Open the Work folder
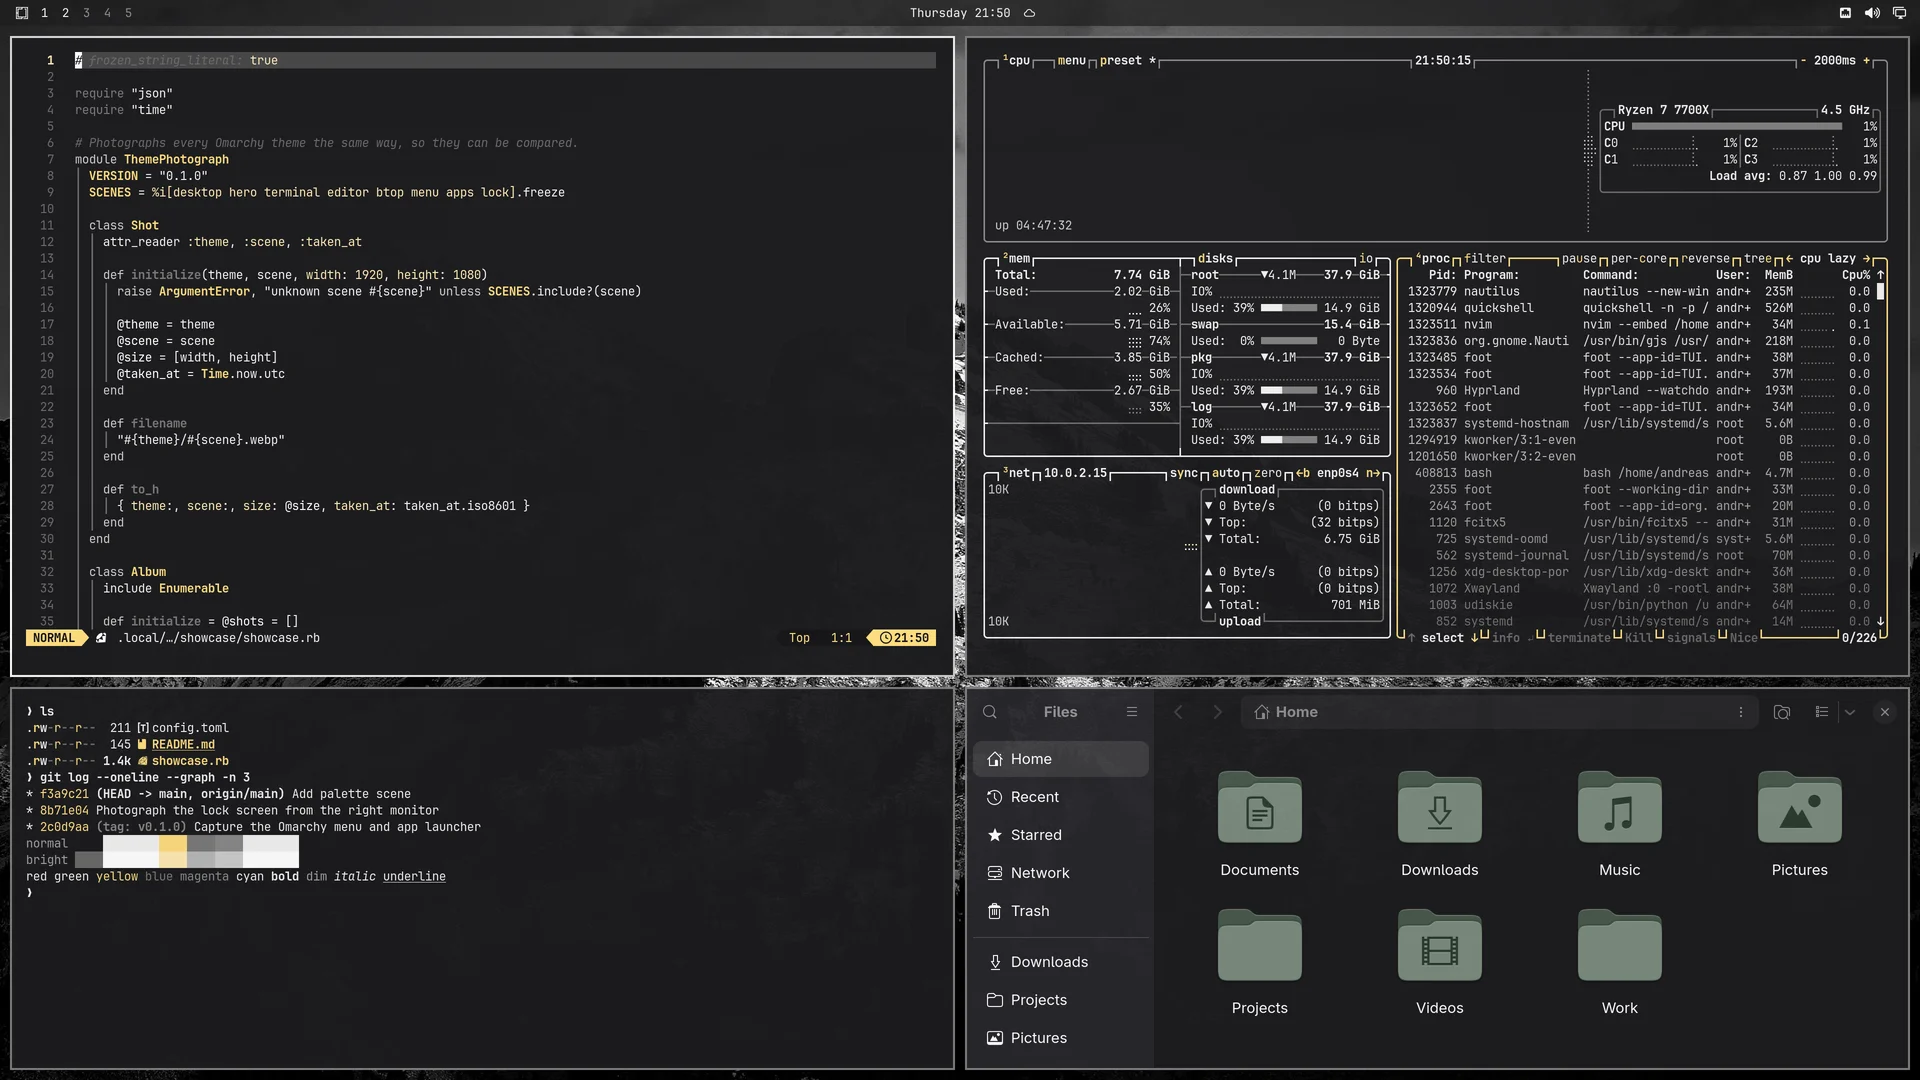1920x1080 pixels. click(1620, 963)
